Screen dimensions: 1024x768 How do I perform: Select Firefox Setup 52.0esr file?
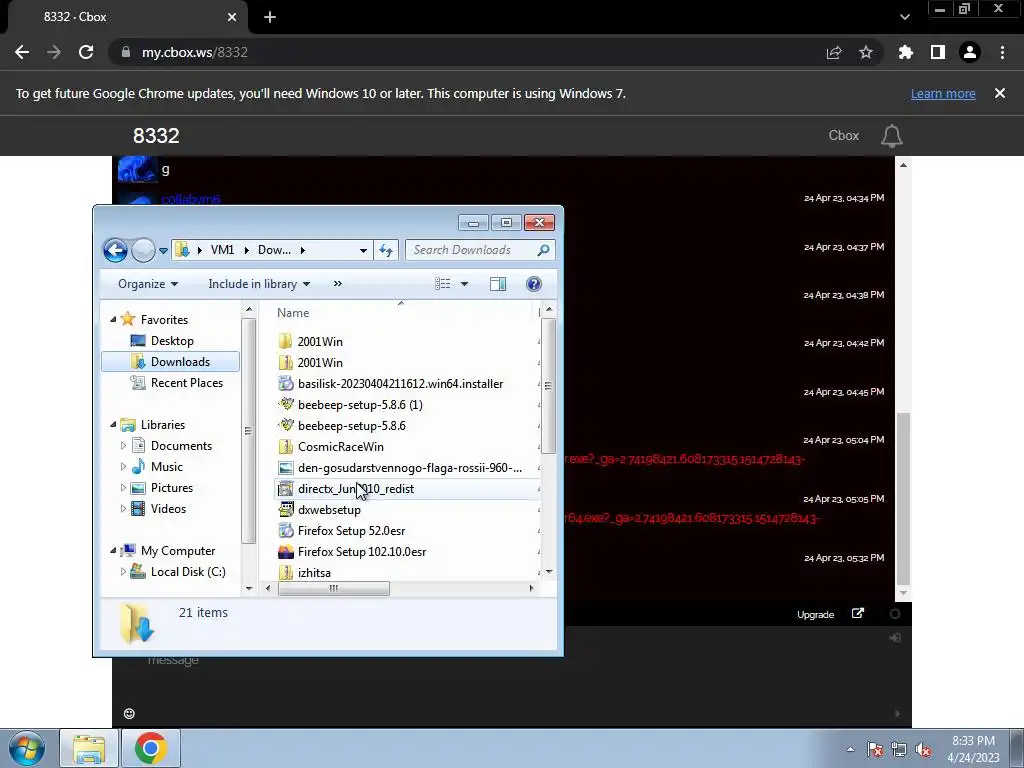(351, 531)
